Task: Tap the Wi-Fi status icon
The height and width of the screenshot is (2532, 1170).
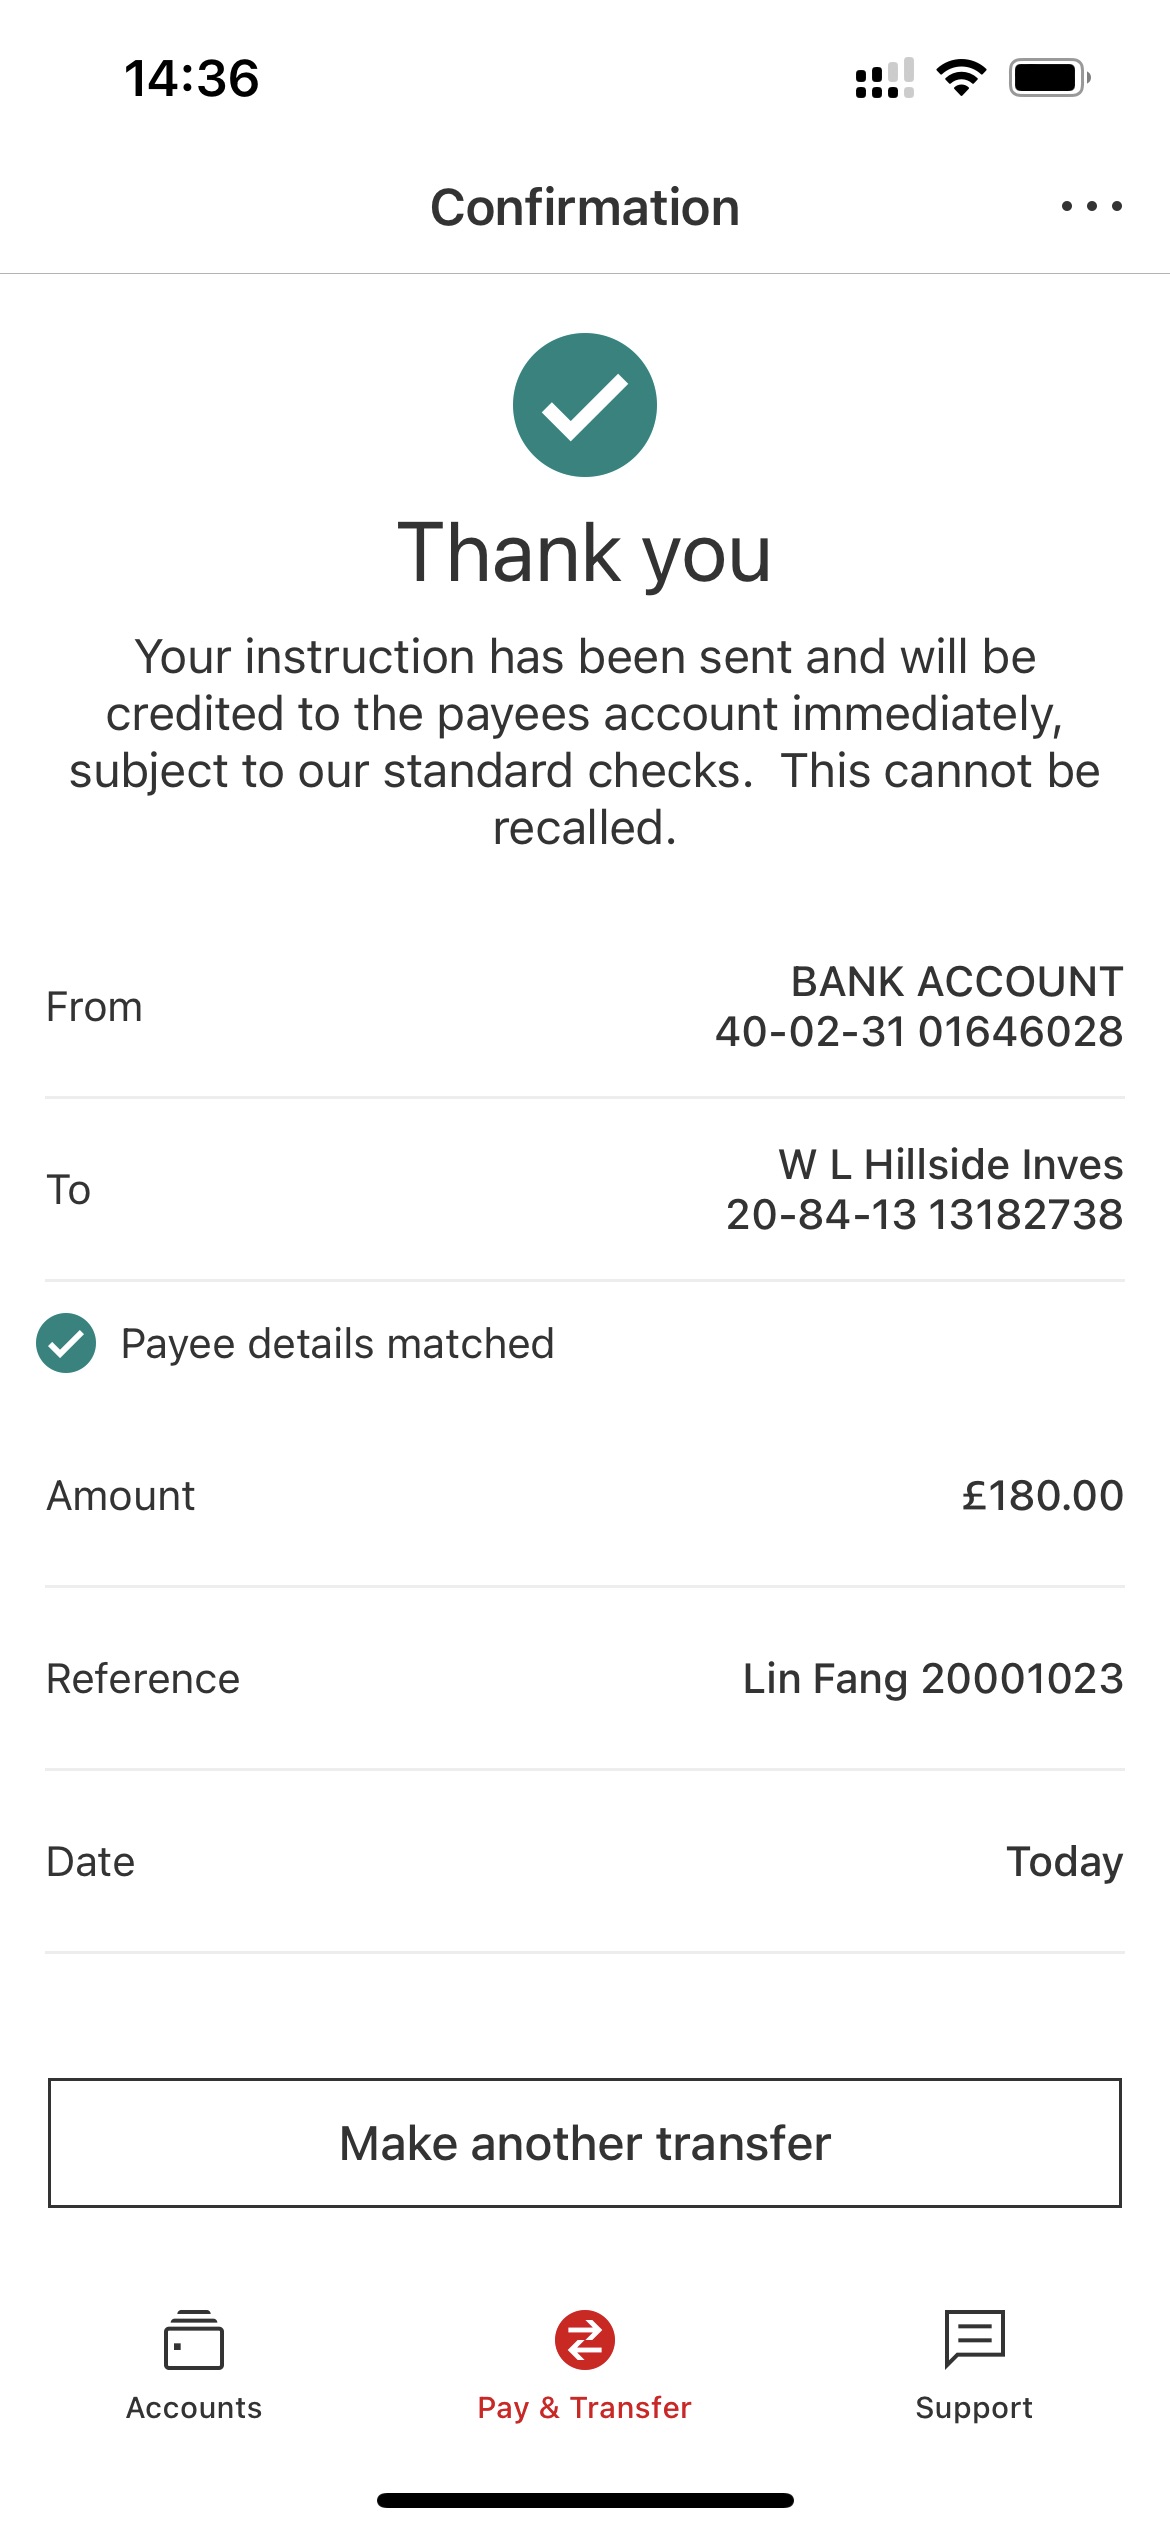Action: point(961,78)
